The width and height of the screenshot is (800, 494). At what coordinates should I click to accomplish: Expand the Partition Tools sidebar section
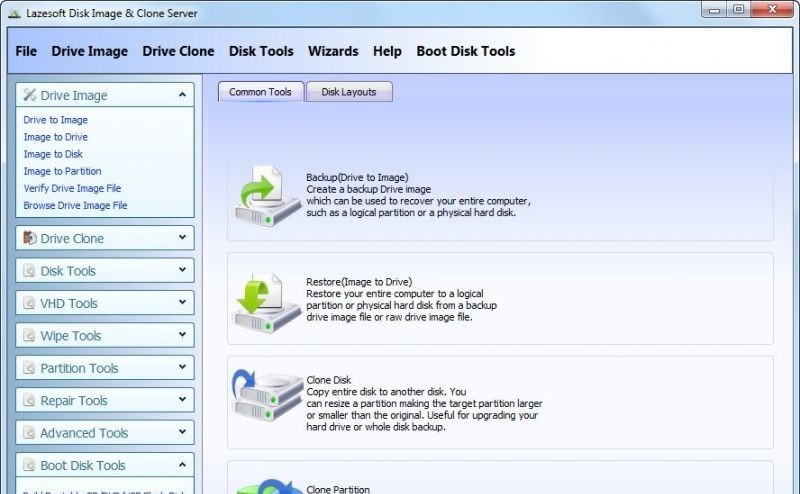coord(182,367)
